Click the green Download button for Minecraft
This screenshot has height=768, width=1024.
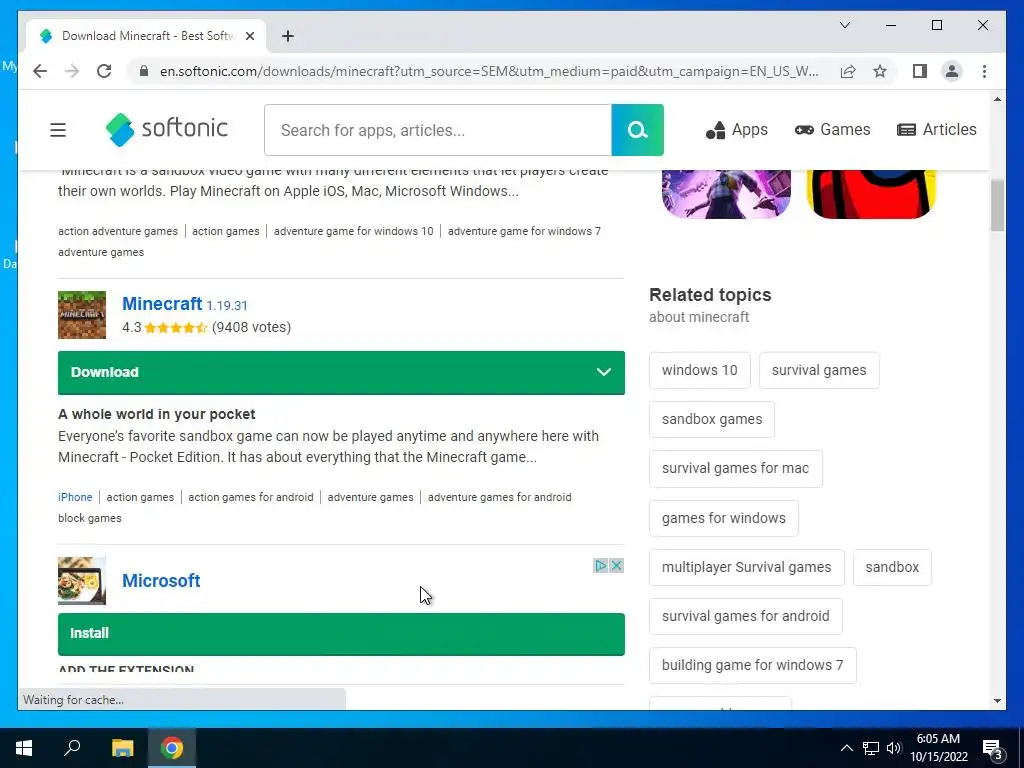click(341, 373)
